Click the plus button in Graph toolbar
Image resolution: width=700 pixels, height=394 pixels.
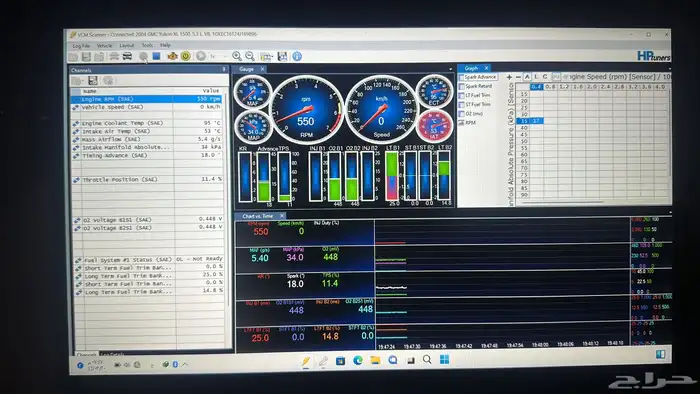509,77
